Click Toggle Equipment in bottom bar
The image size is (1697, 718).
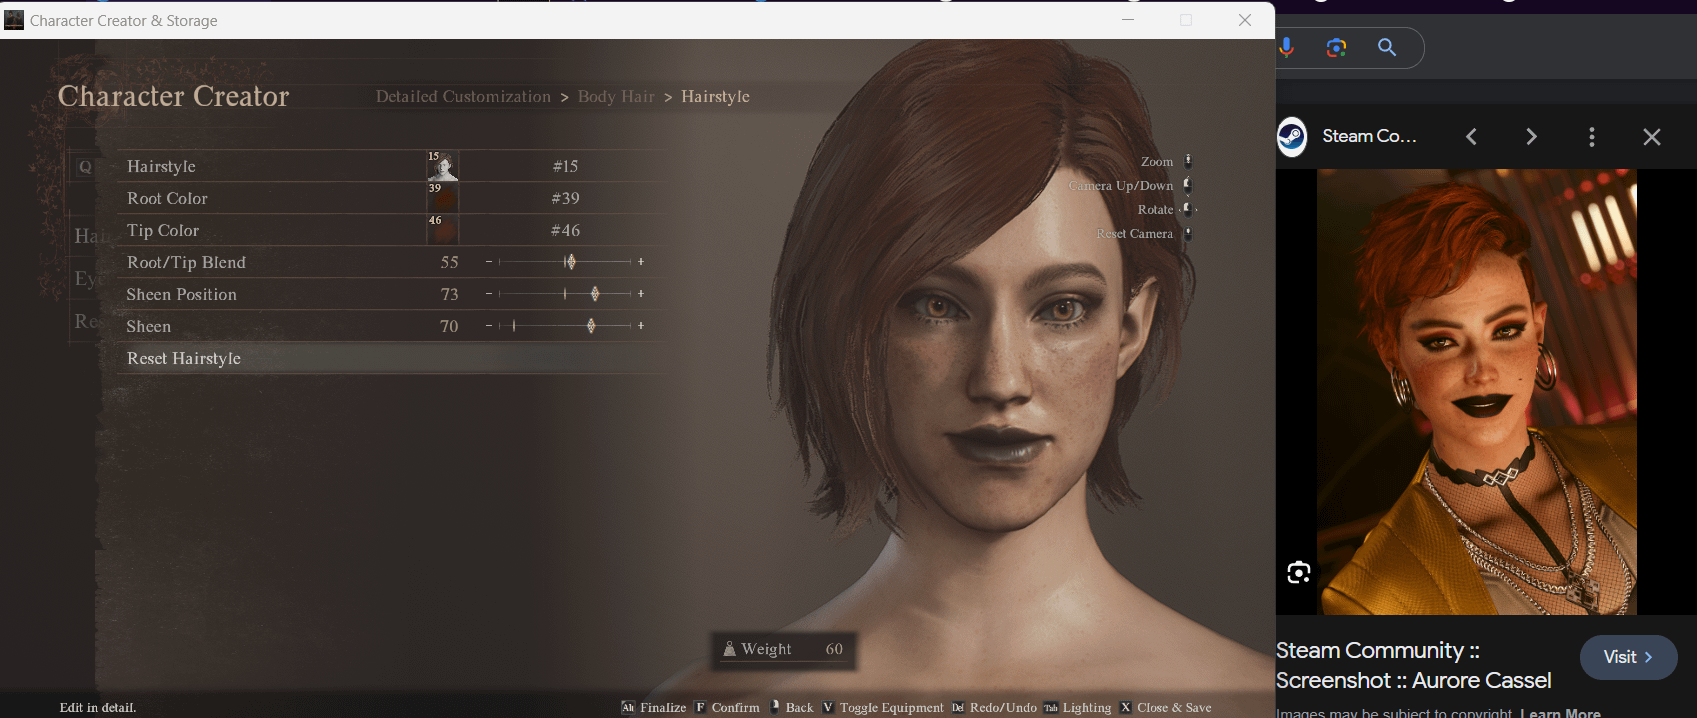891,707
